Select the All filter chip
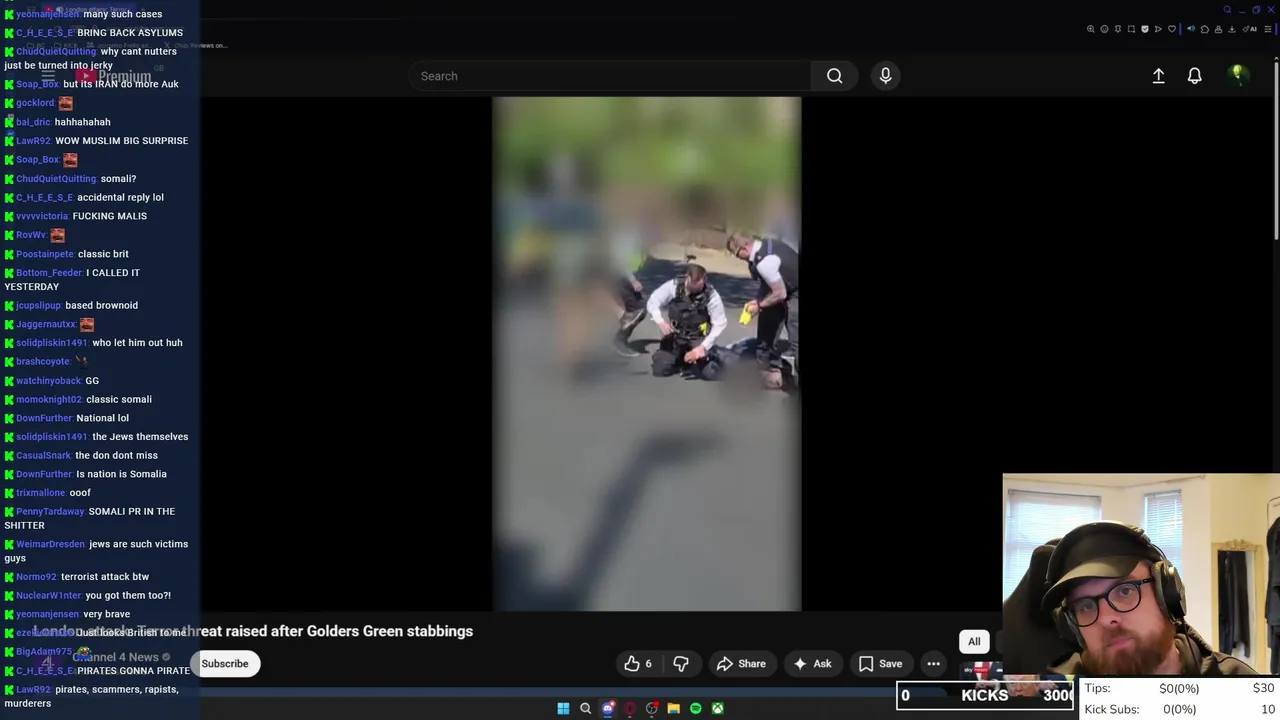The image size is (1280, 720). coord(974,642)
